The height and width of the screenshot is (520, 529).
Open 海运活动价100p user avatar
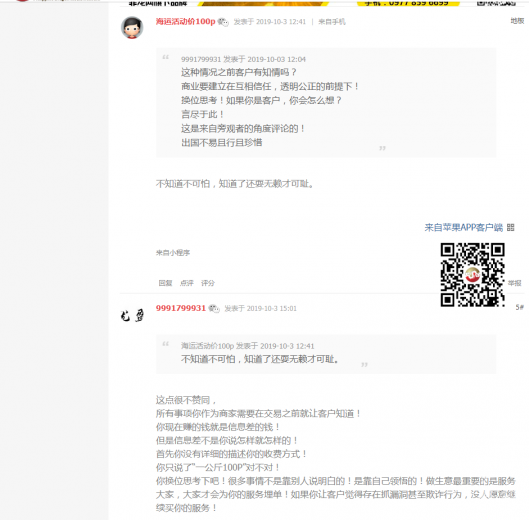coord(132,28)
